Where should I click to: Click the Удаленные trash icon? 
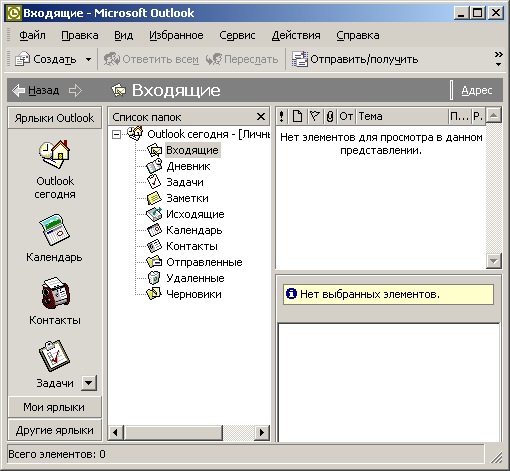coord(155,278)
